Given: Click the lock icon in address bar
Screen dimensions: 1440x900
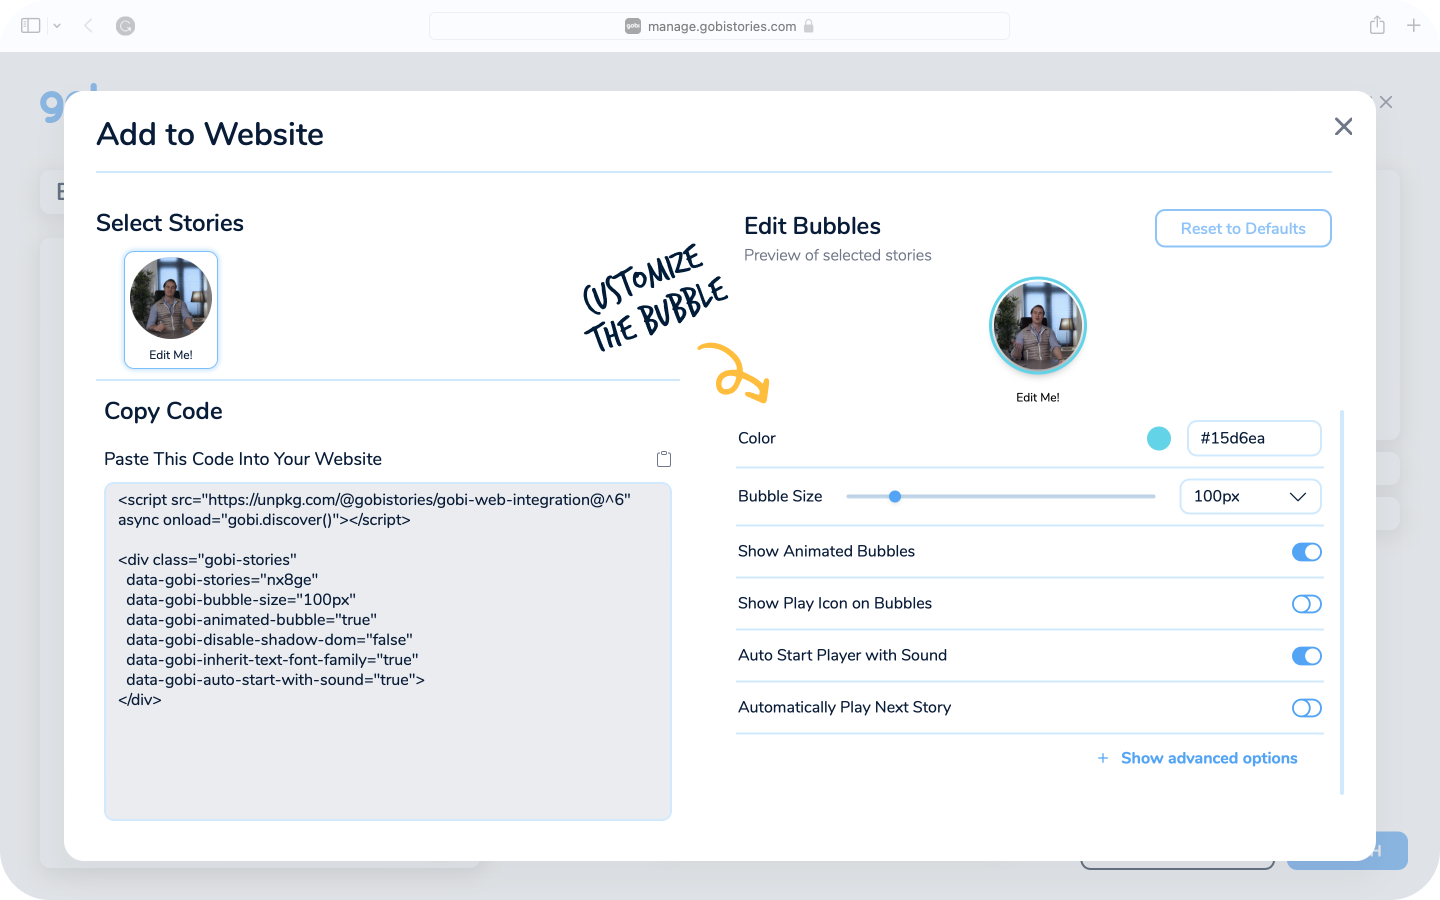Looking at the screenshot, I should (808, 26).
